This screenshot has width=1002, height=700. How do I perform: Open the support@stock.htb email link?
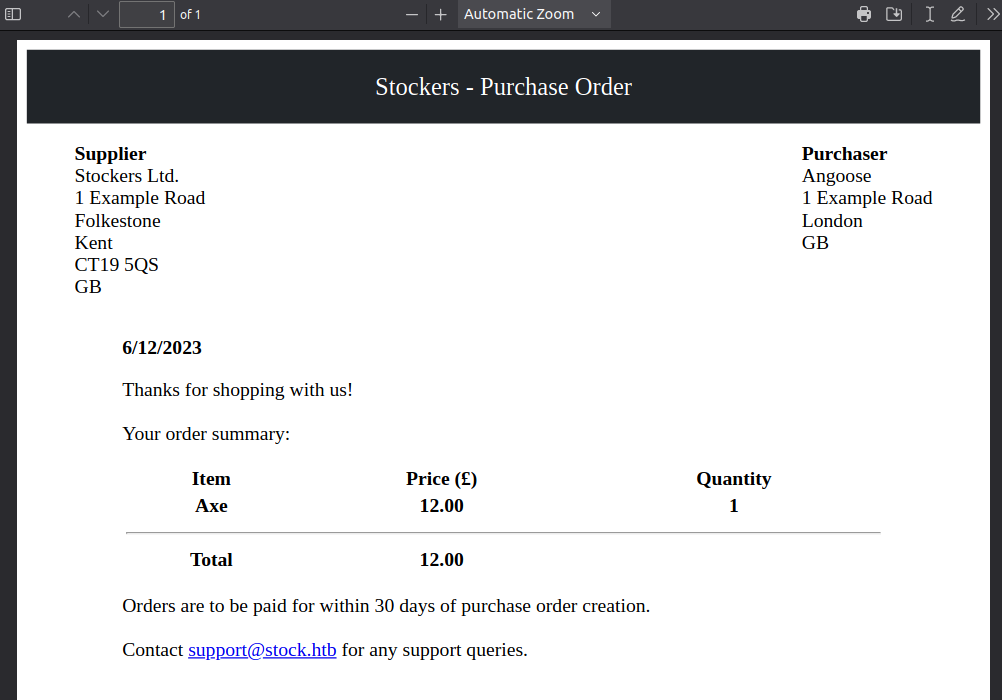pos(262,650)
